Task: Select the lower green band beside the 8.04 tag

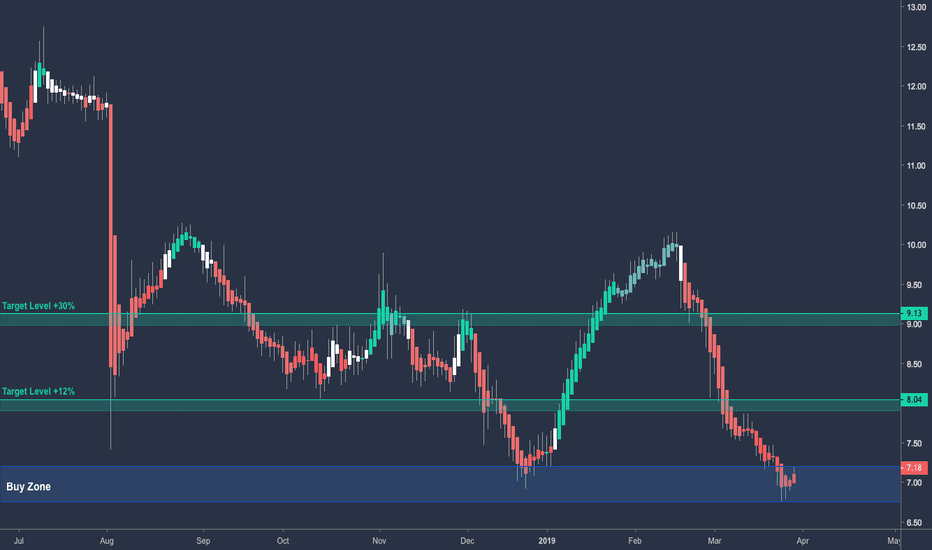Action: point(450,405)
